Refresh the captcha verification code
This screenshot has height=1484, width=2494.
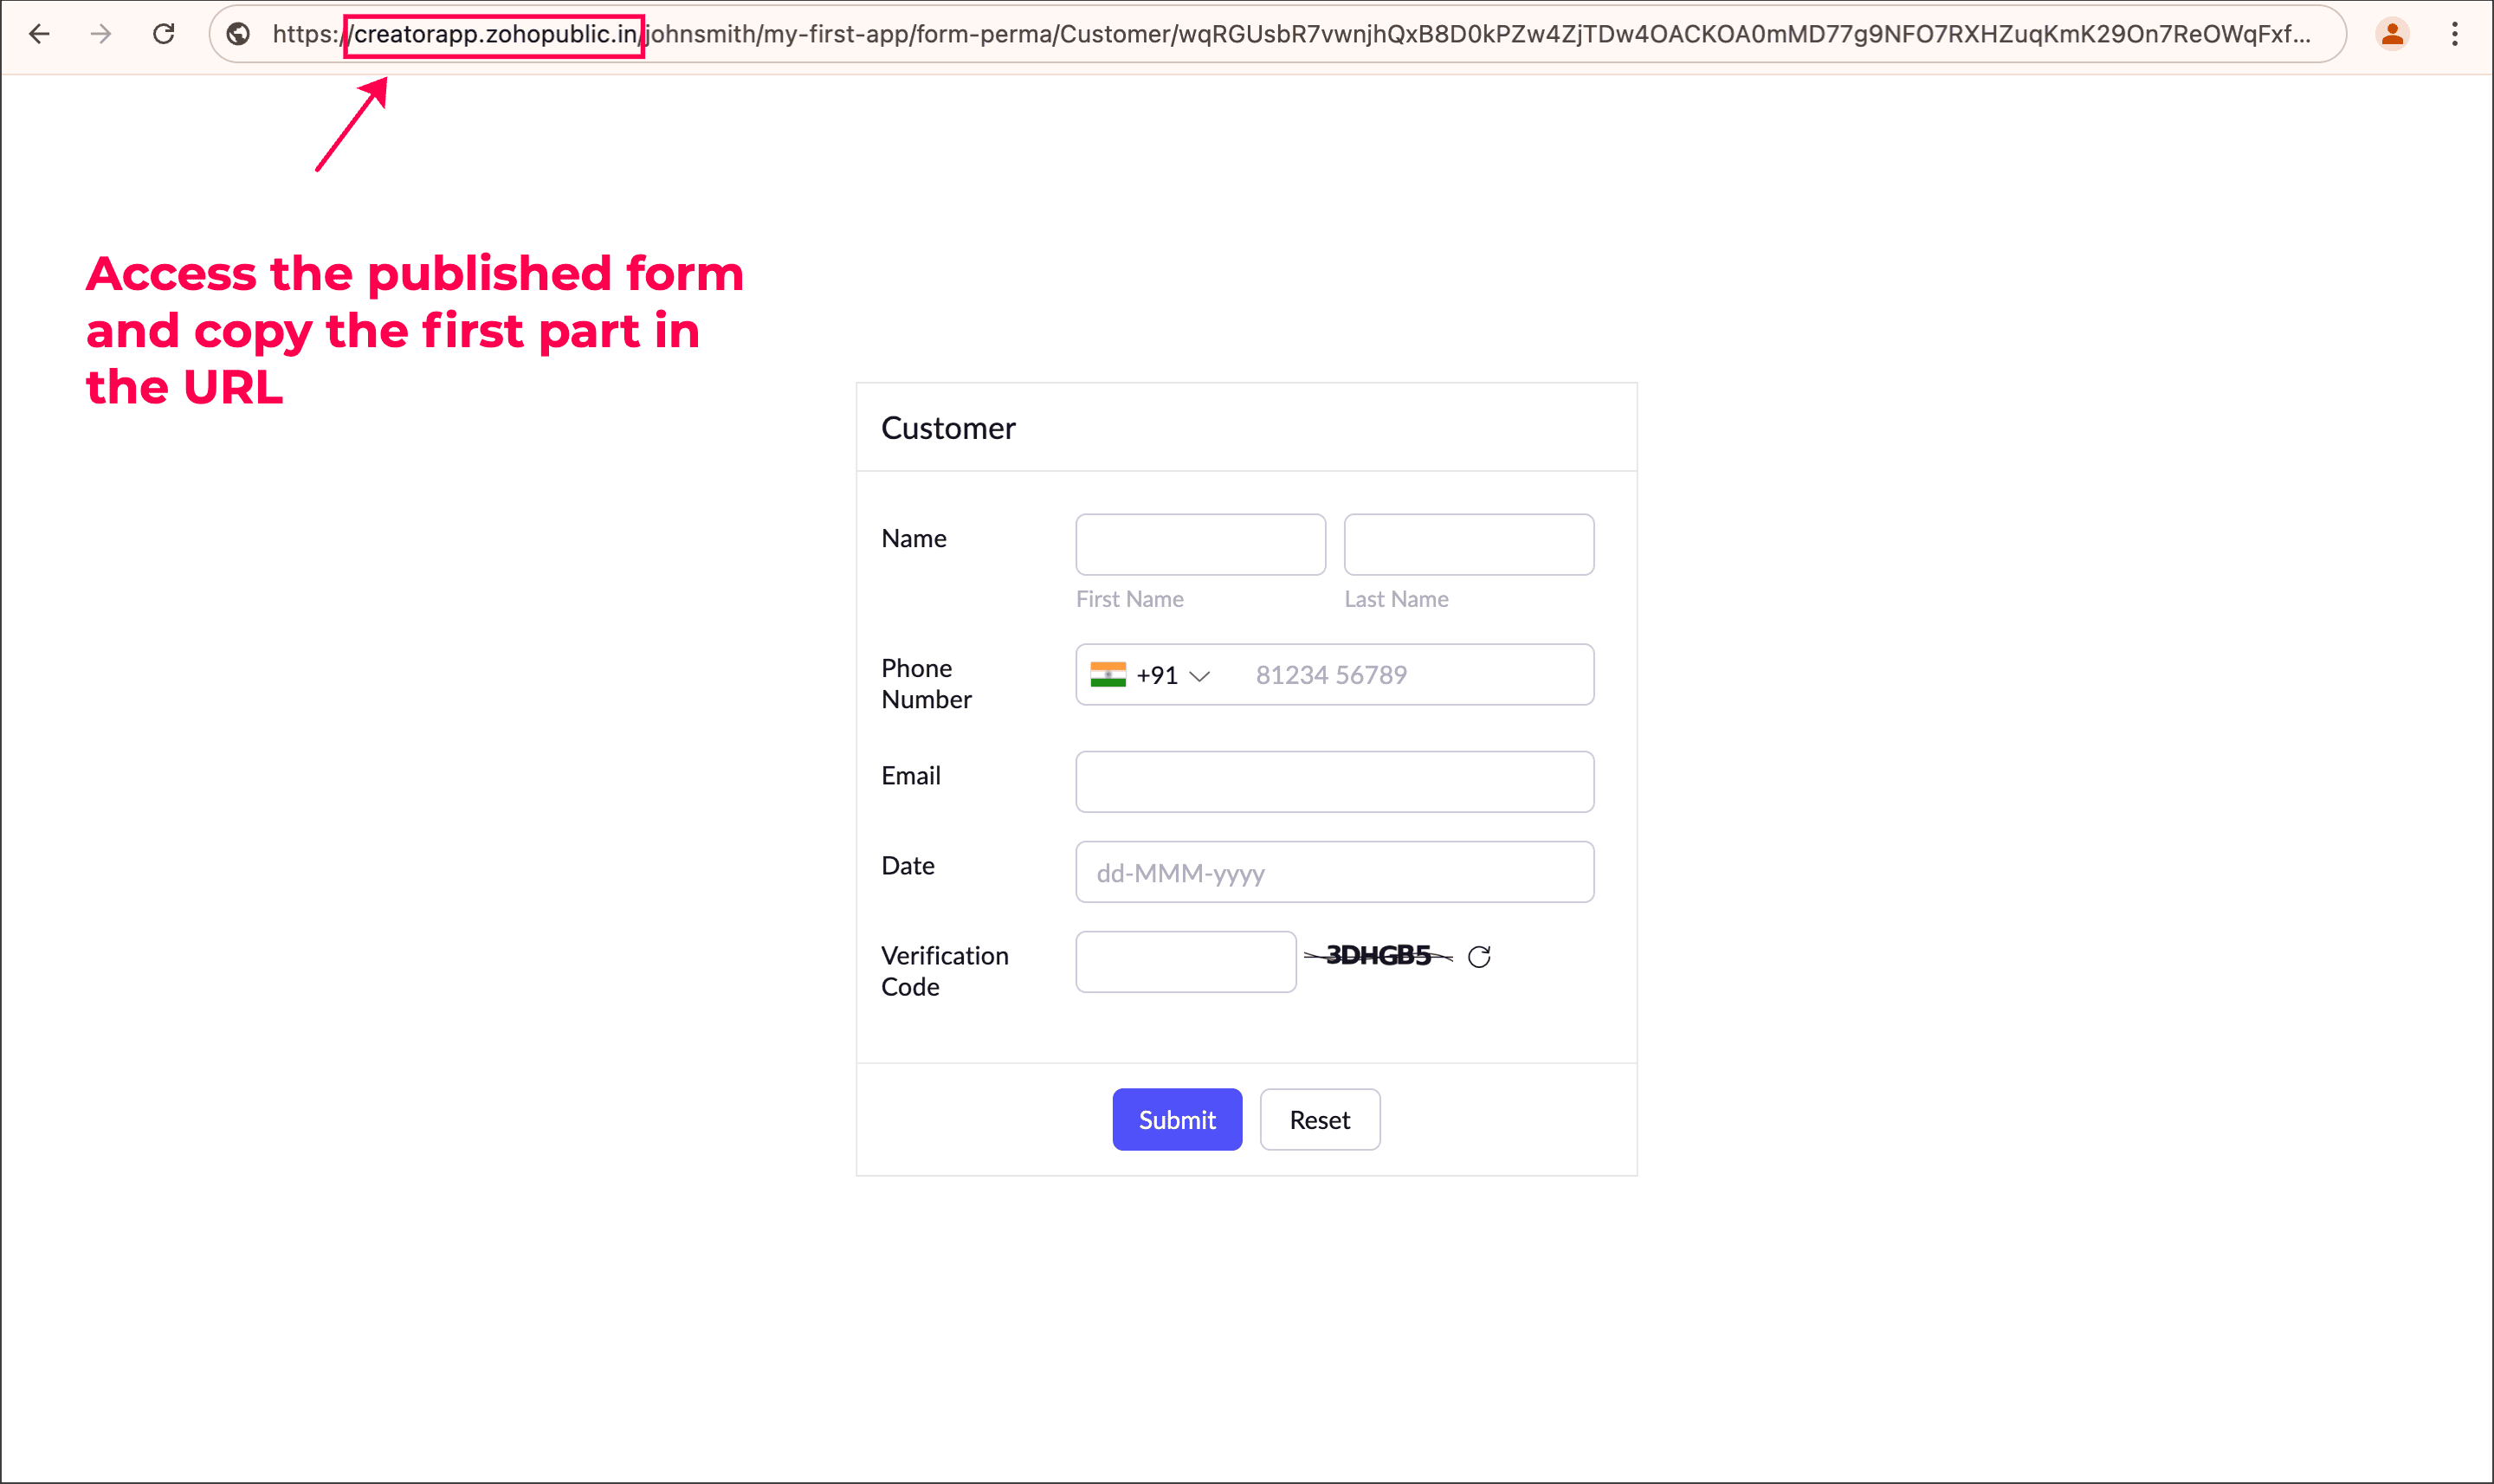coord(1479,957)
